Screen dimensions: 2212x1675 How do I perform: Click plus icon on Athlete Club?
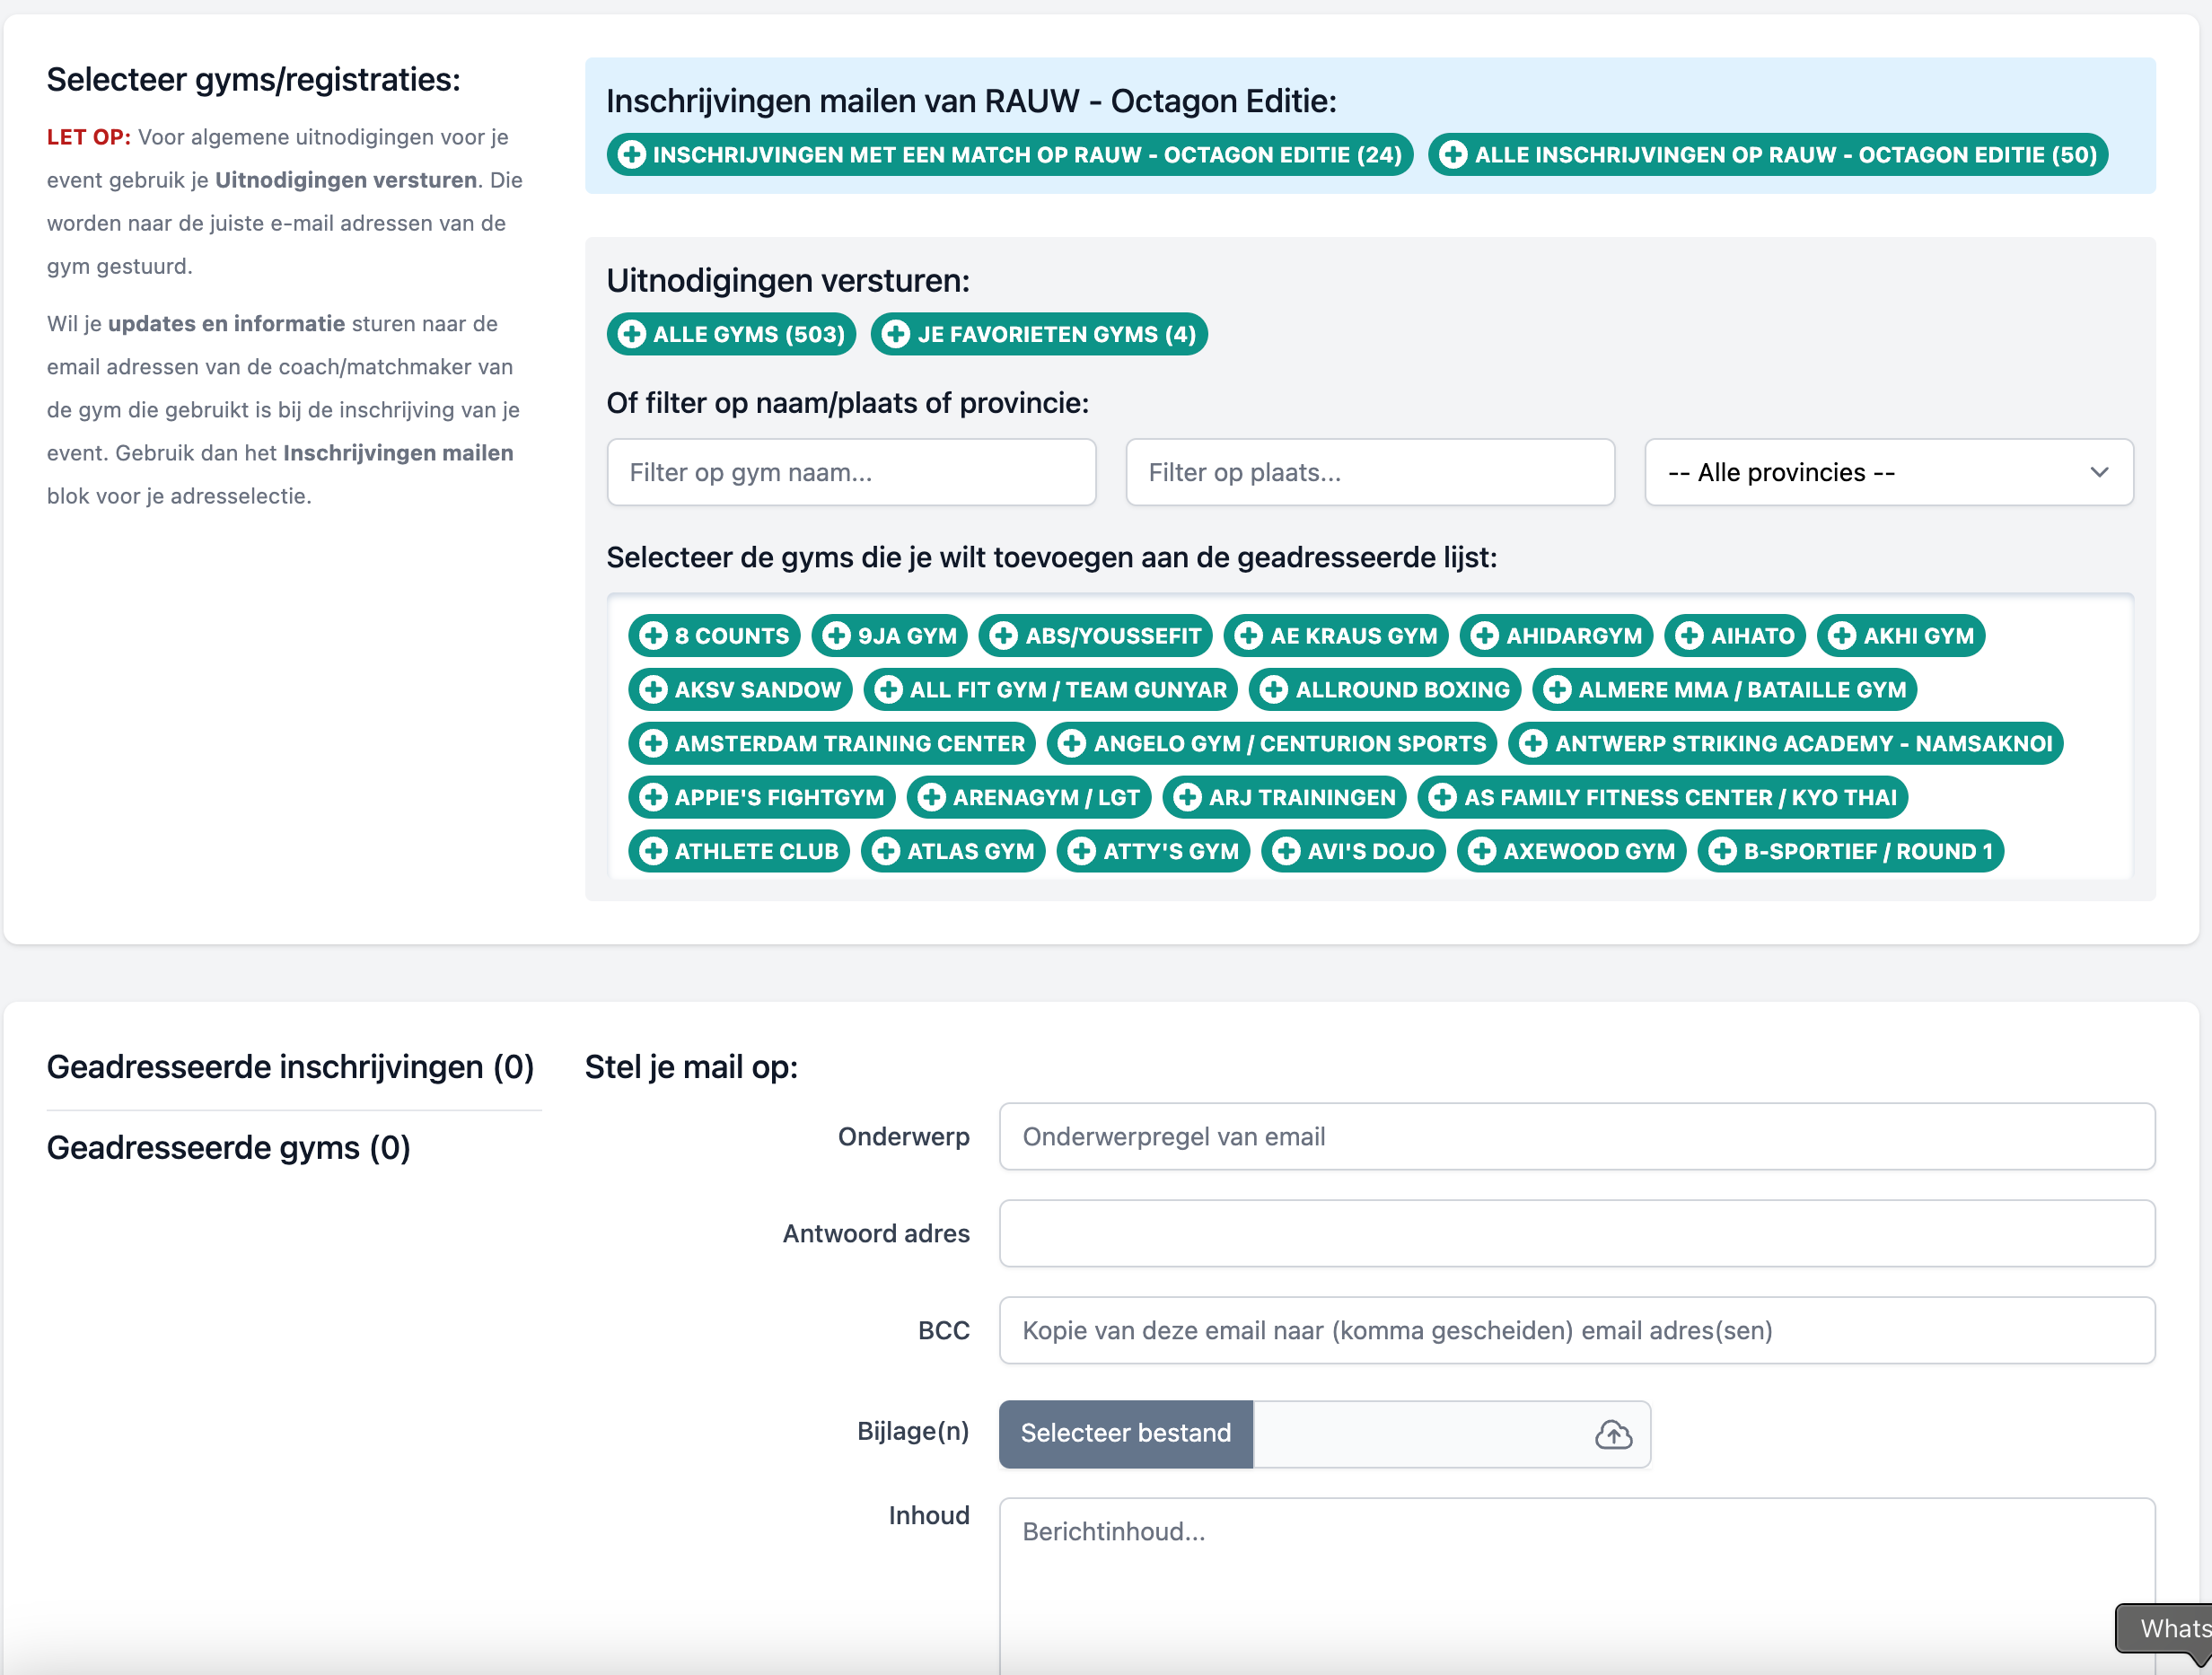pyautogui.click(x=653, y=852)
